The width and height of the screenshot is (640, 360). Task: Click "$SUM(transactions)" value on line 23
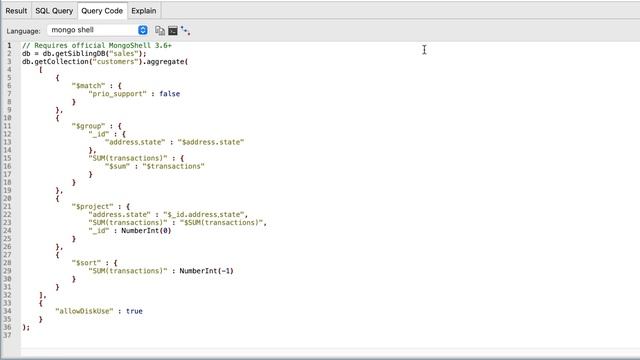point(221,223)
